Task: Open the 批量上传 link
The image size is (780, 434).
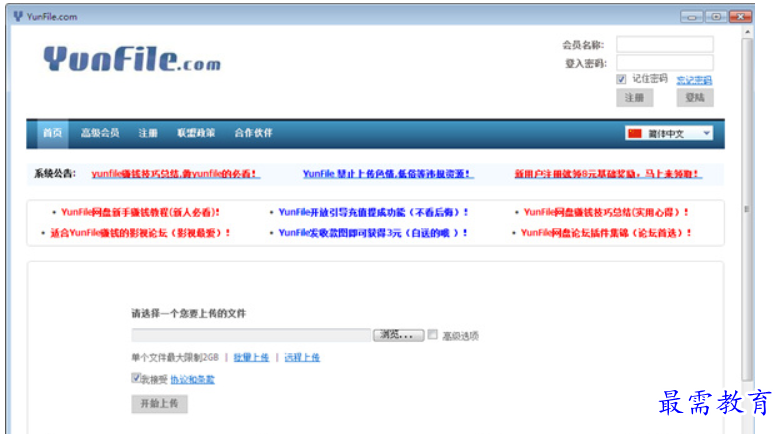Action: [251, 357]
